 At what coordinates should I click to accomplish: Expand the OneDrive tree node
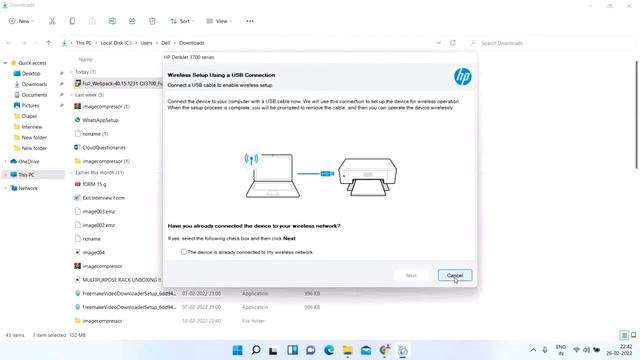tap(5, 161)
